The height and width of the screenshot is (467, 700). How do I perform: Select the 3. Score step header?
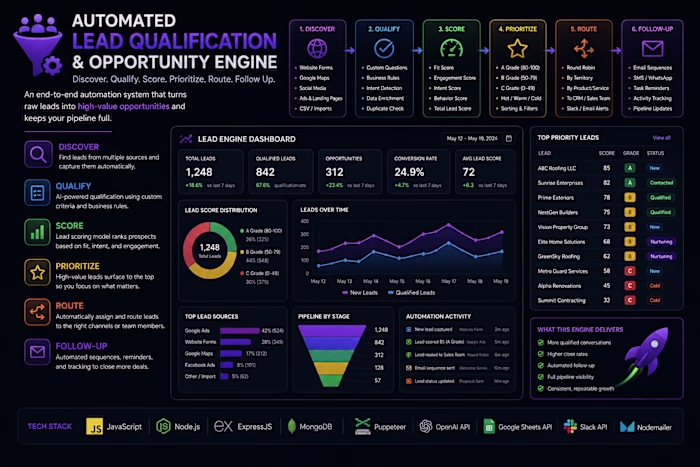(451, 29)
